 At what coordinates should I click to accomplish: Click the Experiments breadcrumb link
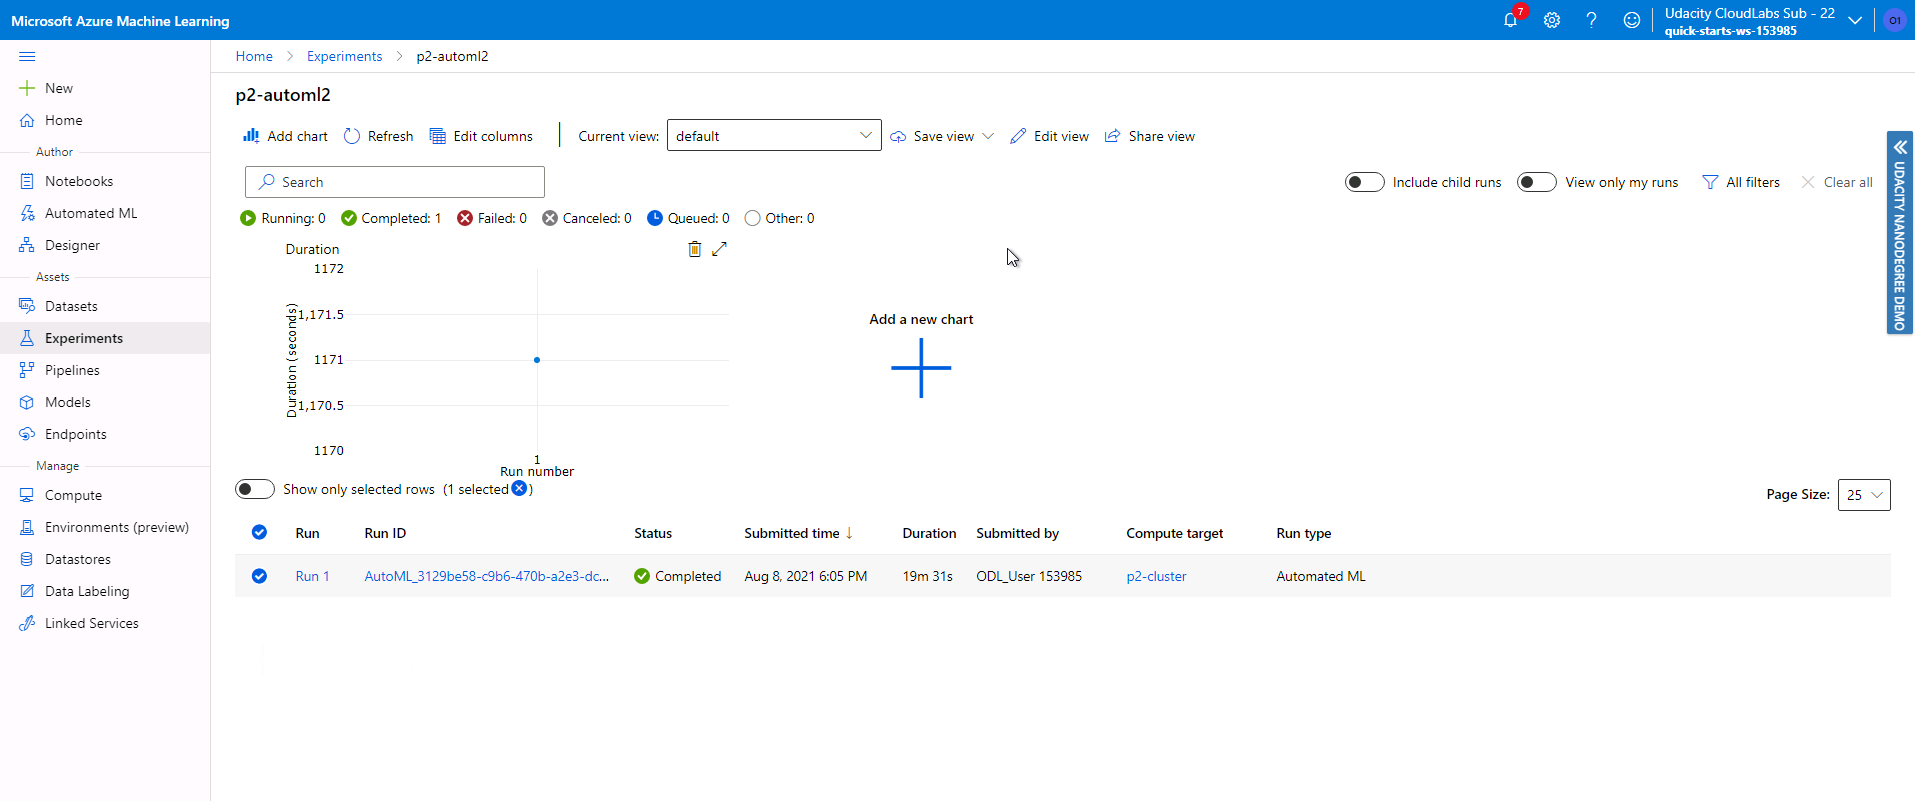point(344,56)
